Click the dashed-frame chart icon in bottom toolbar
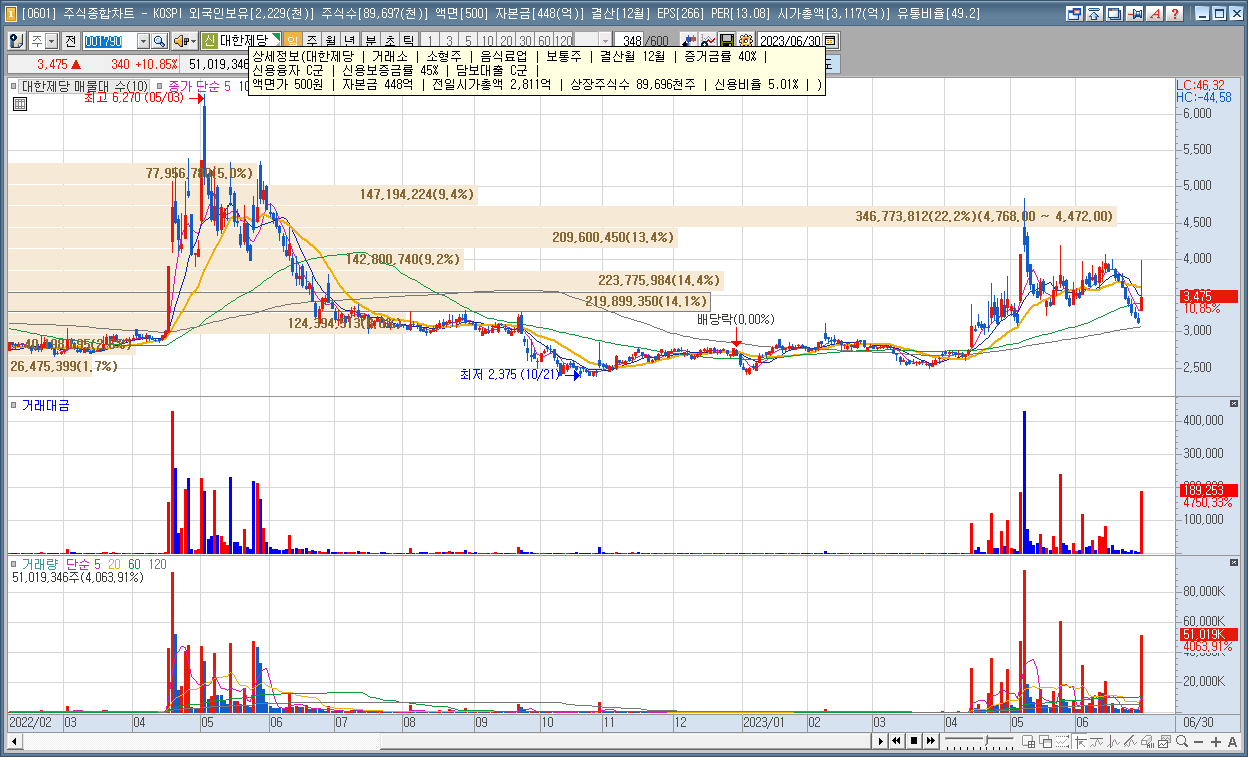The image size is (1248, 757). coord(1063,741)
